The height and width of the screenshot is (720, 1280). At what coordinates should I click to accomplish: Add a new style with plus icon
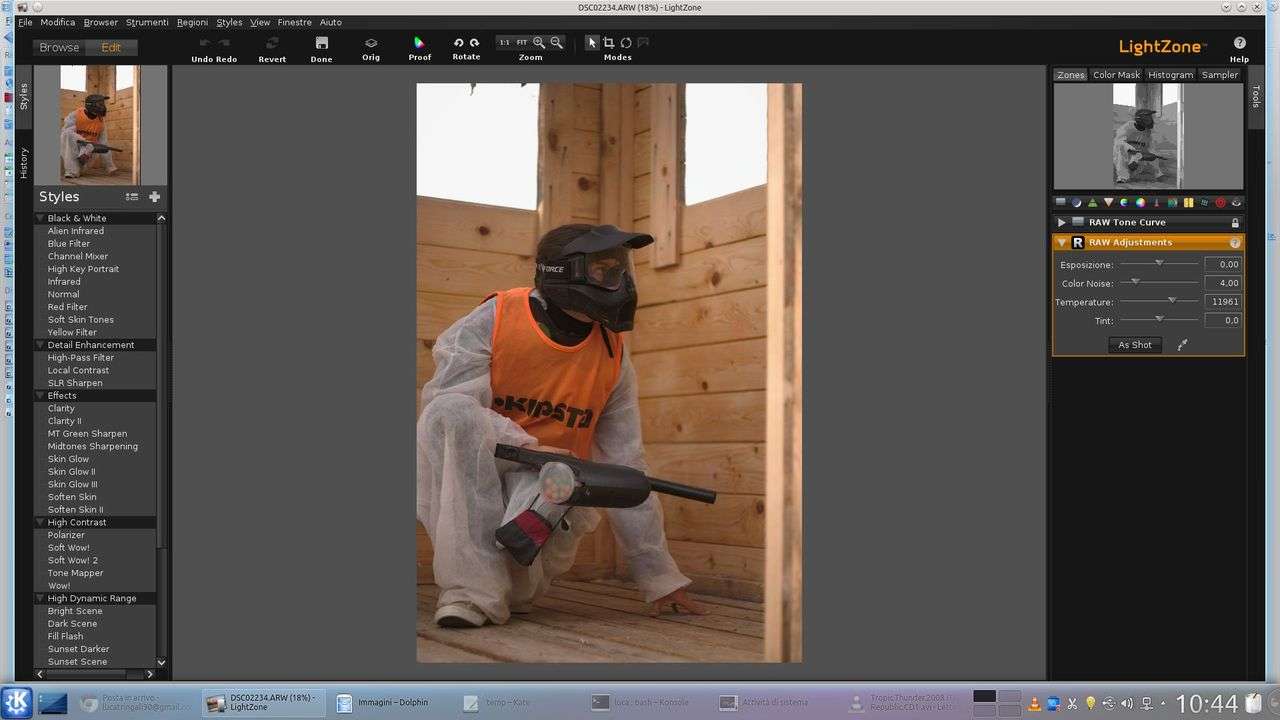point(154,197)
